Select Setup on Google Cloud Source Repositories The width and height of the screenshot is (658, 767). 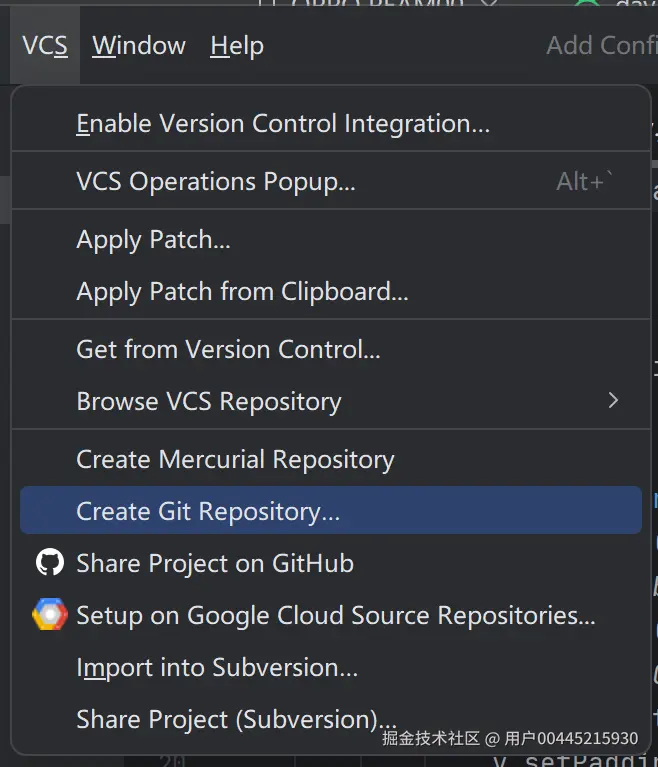tap(336, 616)
